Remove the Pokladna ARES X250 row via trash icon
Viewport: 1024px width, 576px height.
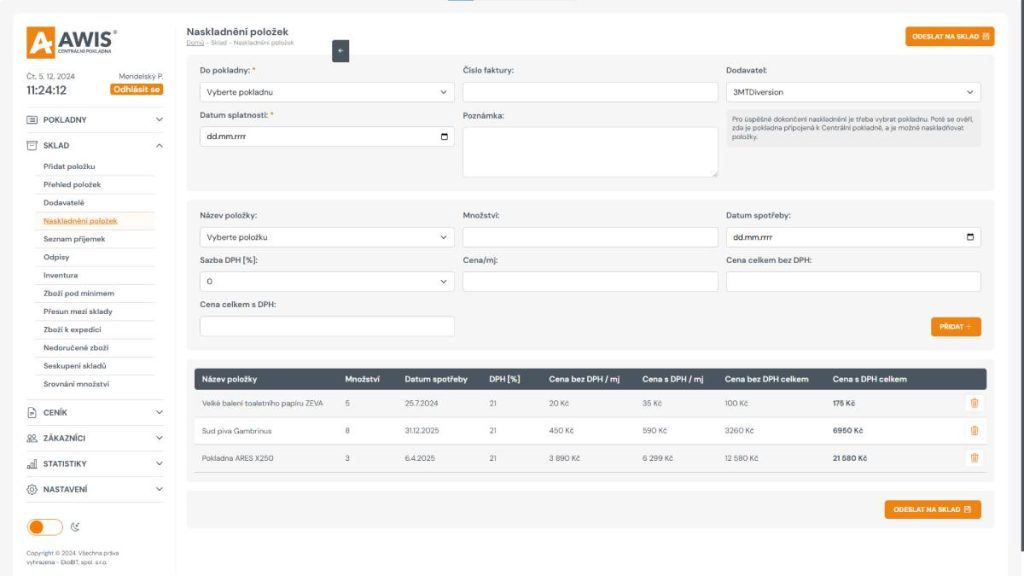tap(974, 458)
